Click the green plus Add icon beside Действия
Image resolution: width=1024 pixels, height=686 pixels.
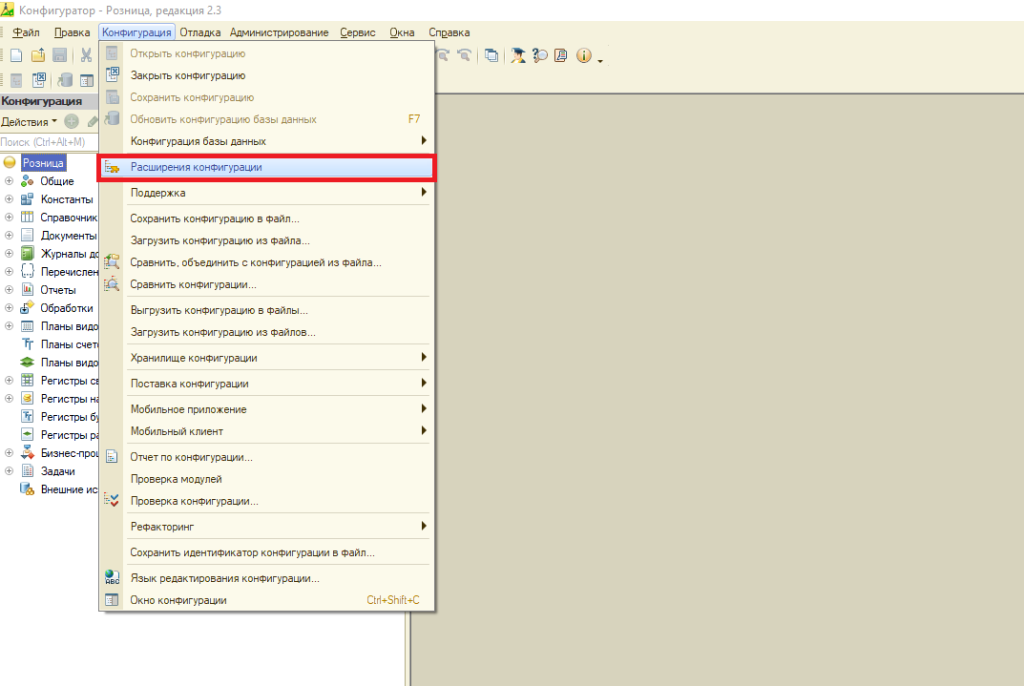(x=72, y=121)
